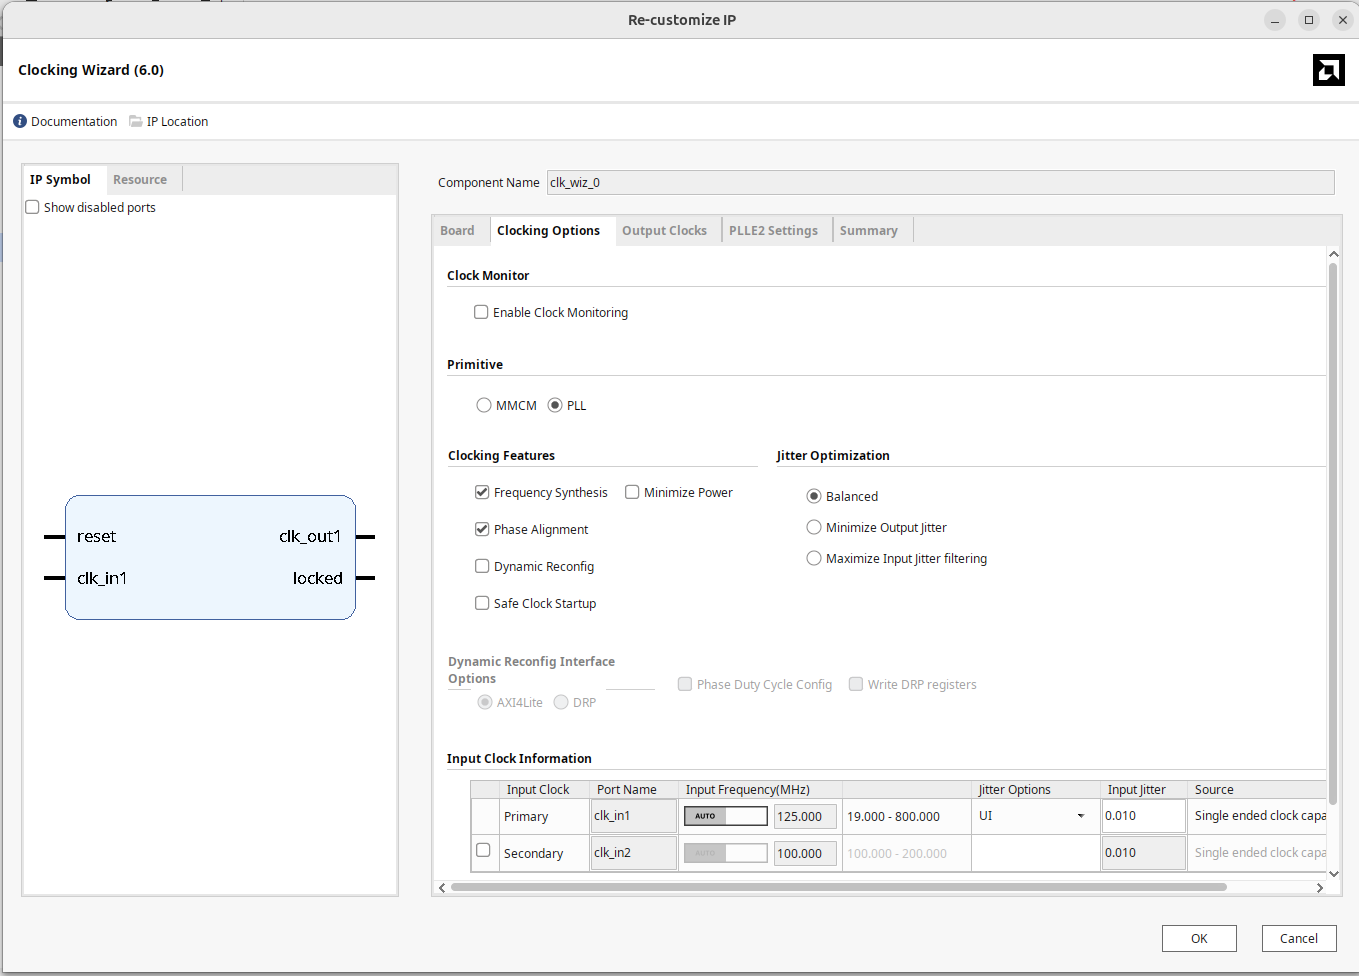Enable the Secondary input clock checkbox
This screenshot has height=976, width=1359.
[x=483, y=850]
